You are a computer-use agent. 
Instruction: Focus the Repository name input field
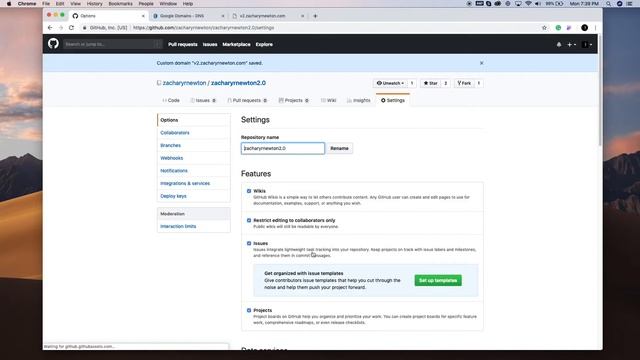283,148
